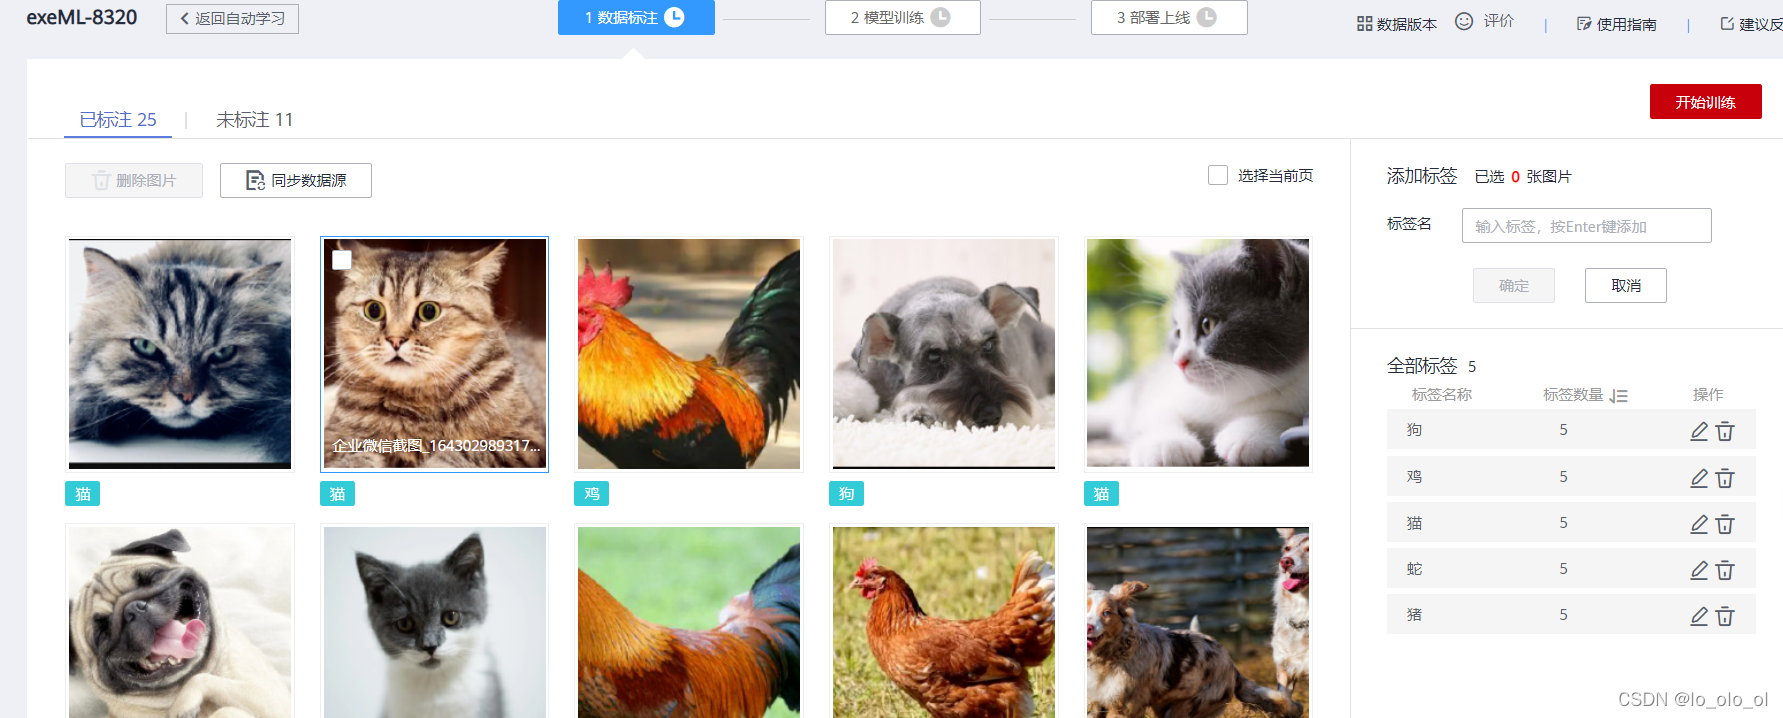Click 猫 tag under fluffy gray cat
This screenshot has height=718, width=1783.
(83, 494)
